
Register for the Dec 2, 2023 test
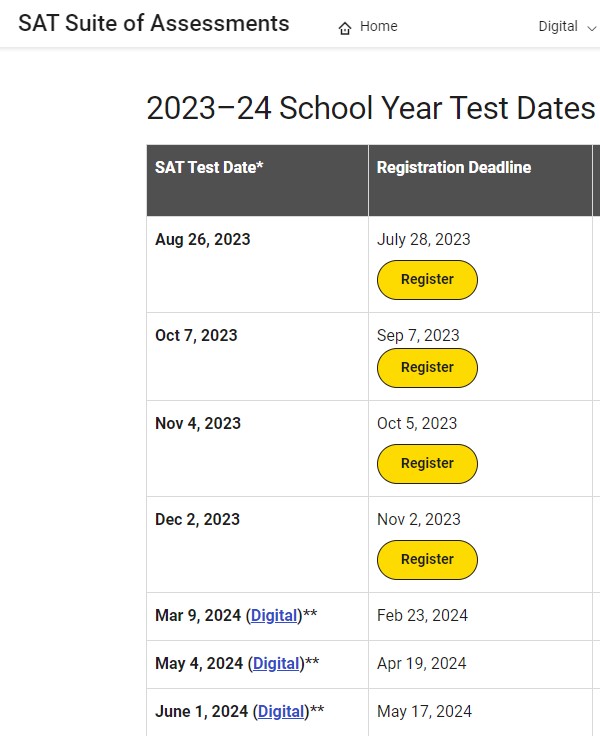coord(427,560)
